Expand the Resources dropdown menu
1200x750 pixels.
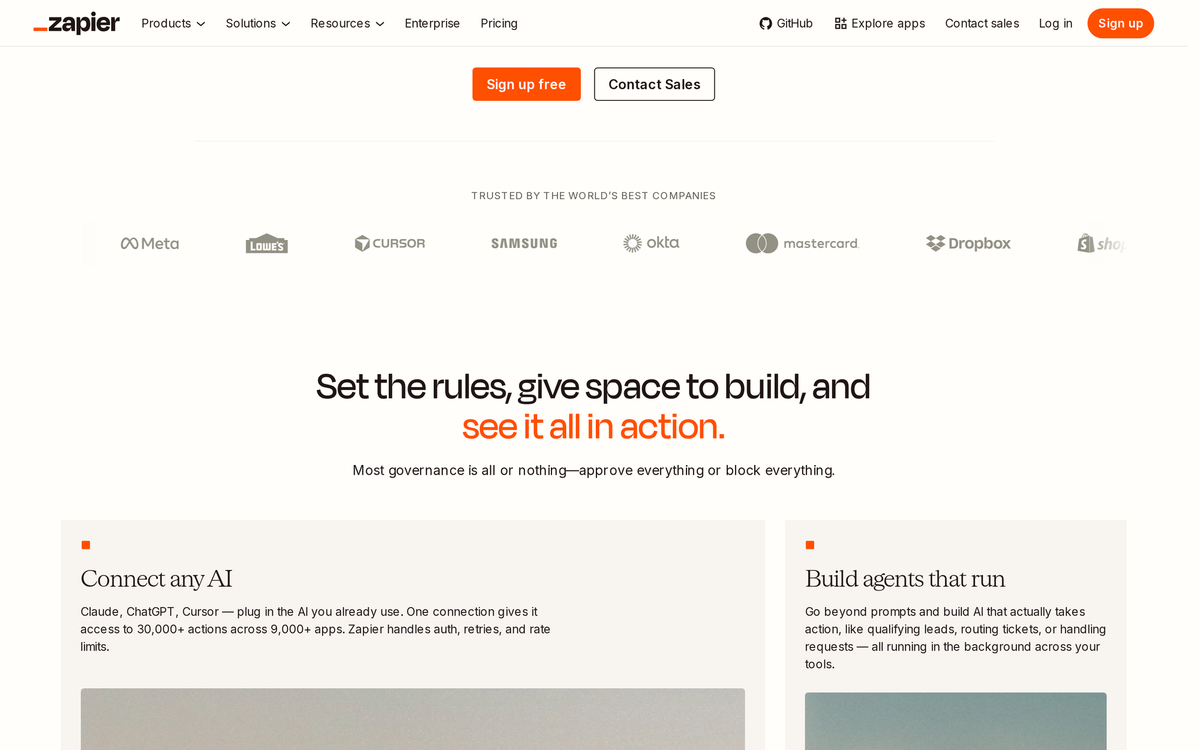(x=347, y=23)
